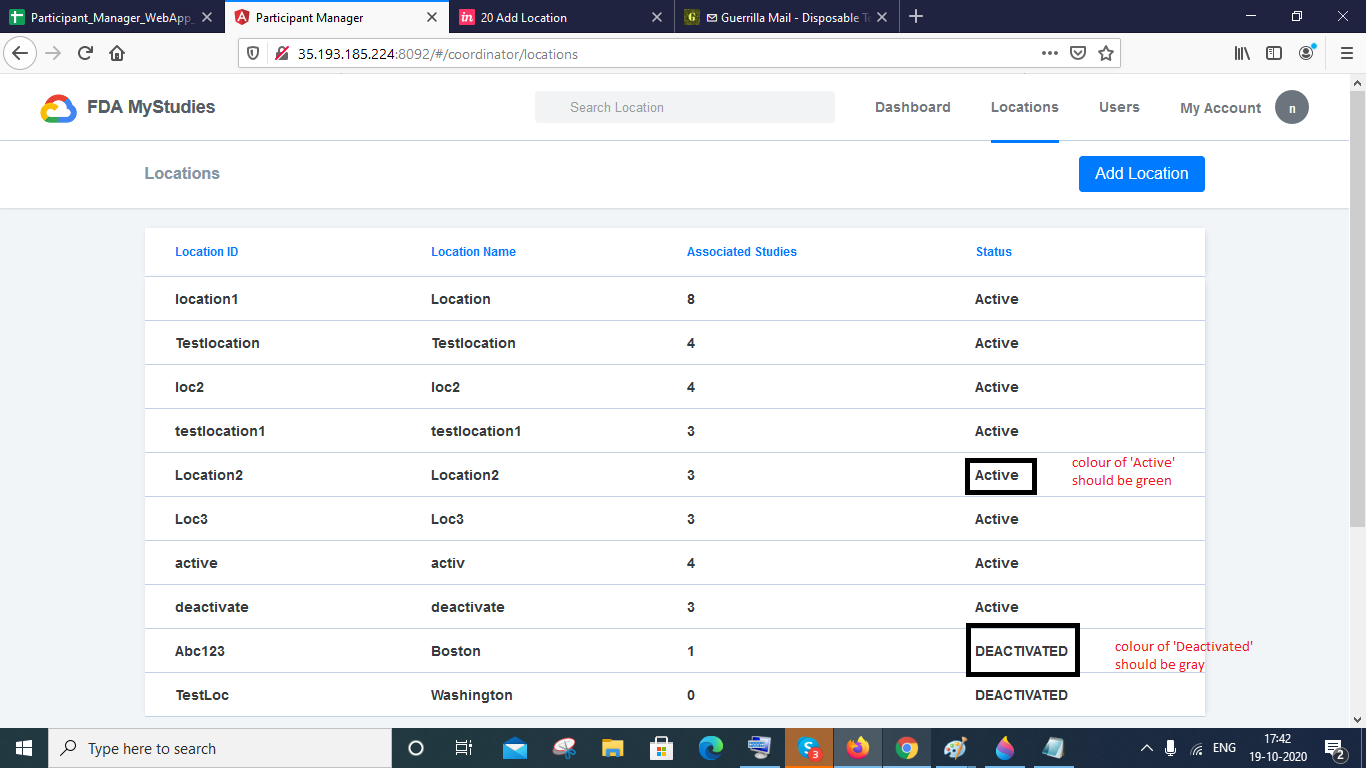Click the Add Location button

1141,173
